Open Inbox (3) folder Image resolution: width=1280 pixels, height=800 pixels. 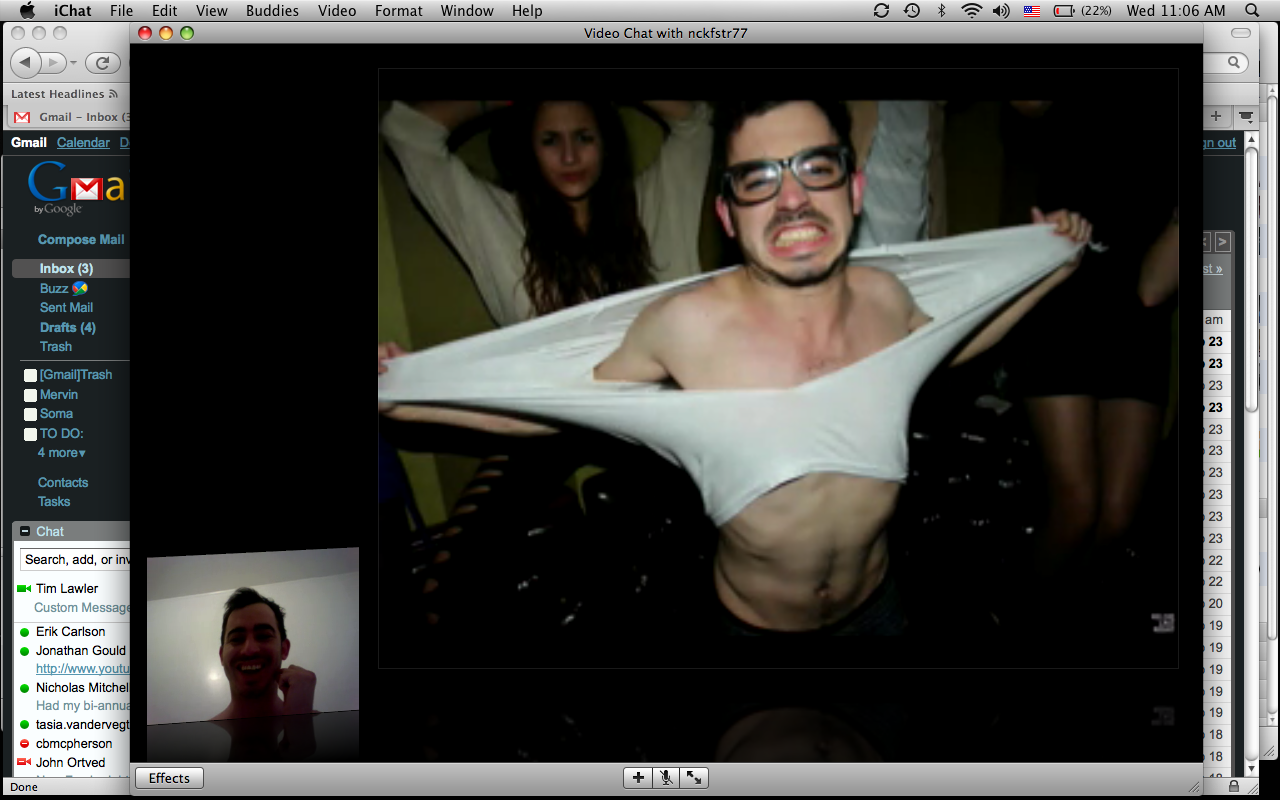click(x=66, y=269)
